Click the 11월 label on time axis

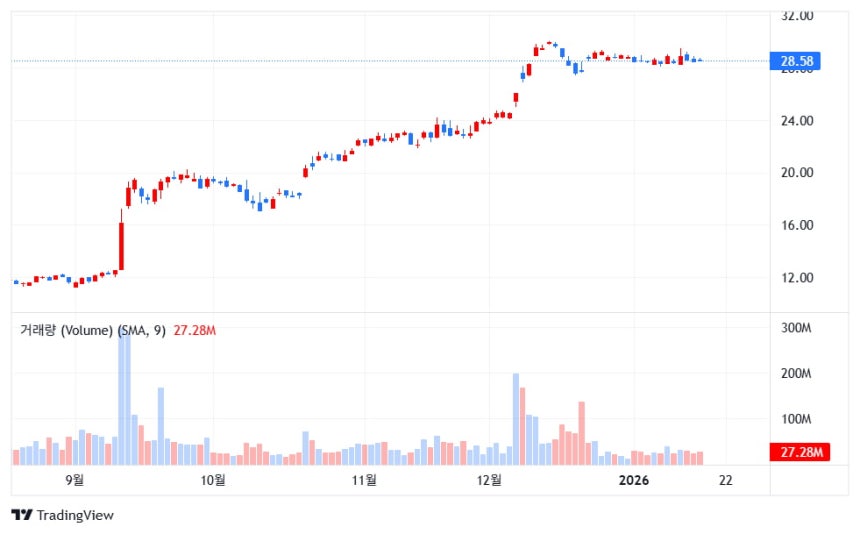pyautogui.click(x=365, y=481)
